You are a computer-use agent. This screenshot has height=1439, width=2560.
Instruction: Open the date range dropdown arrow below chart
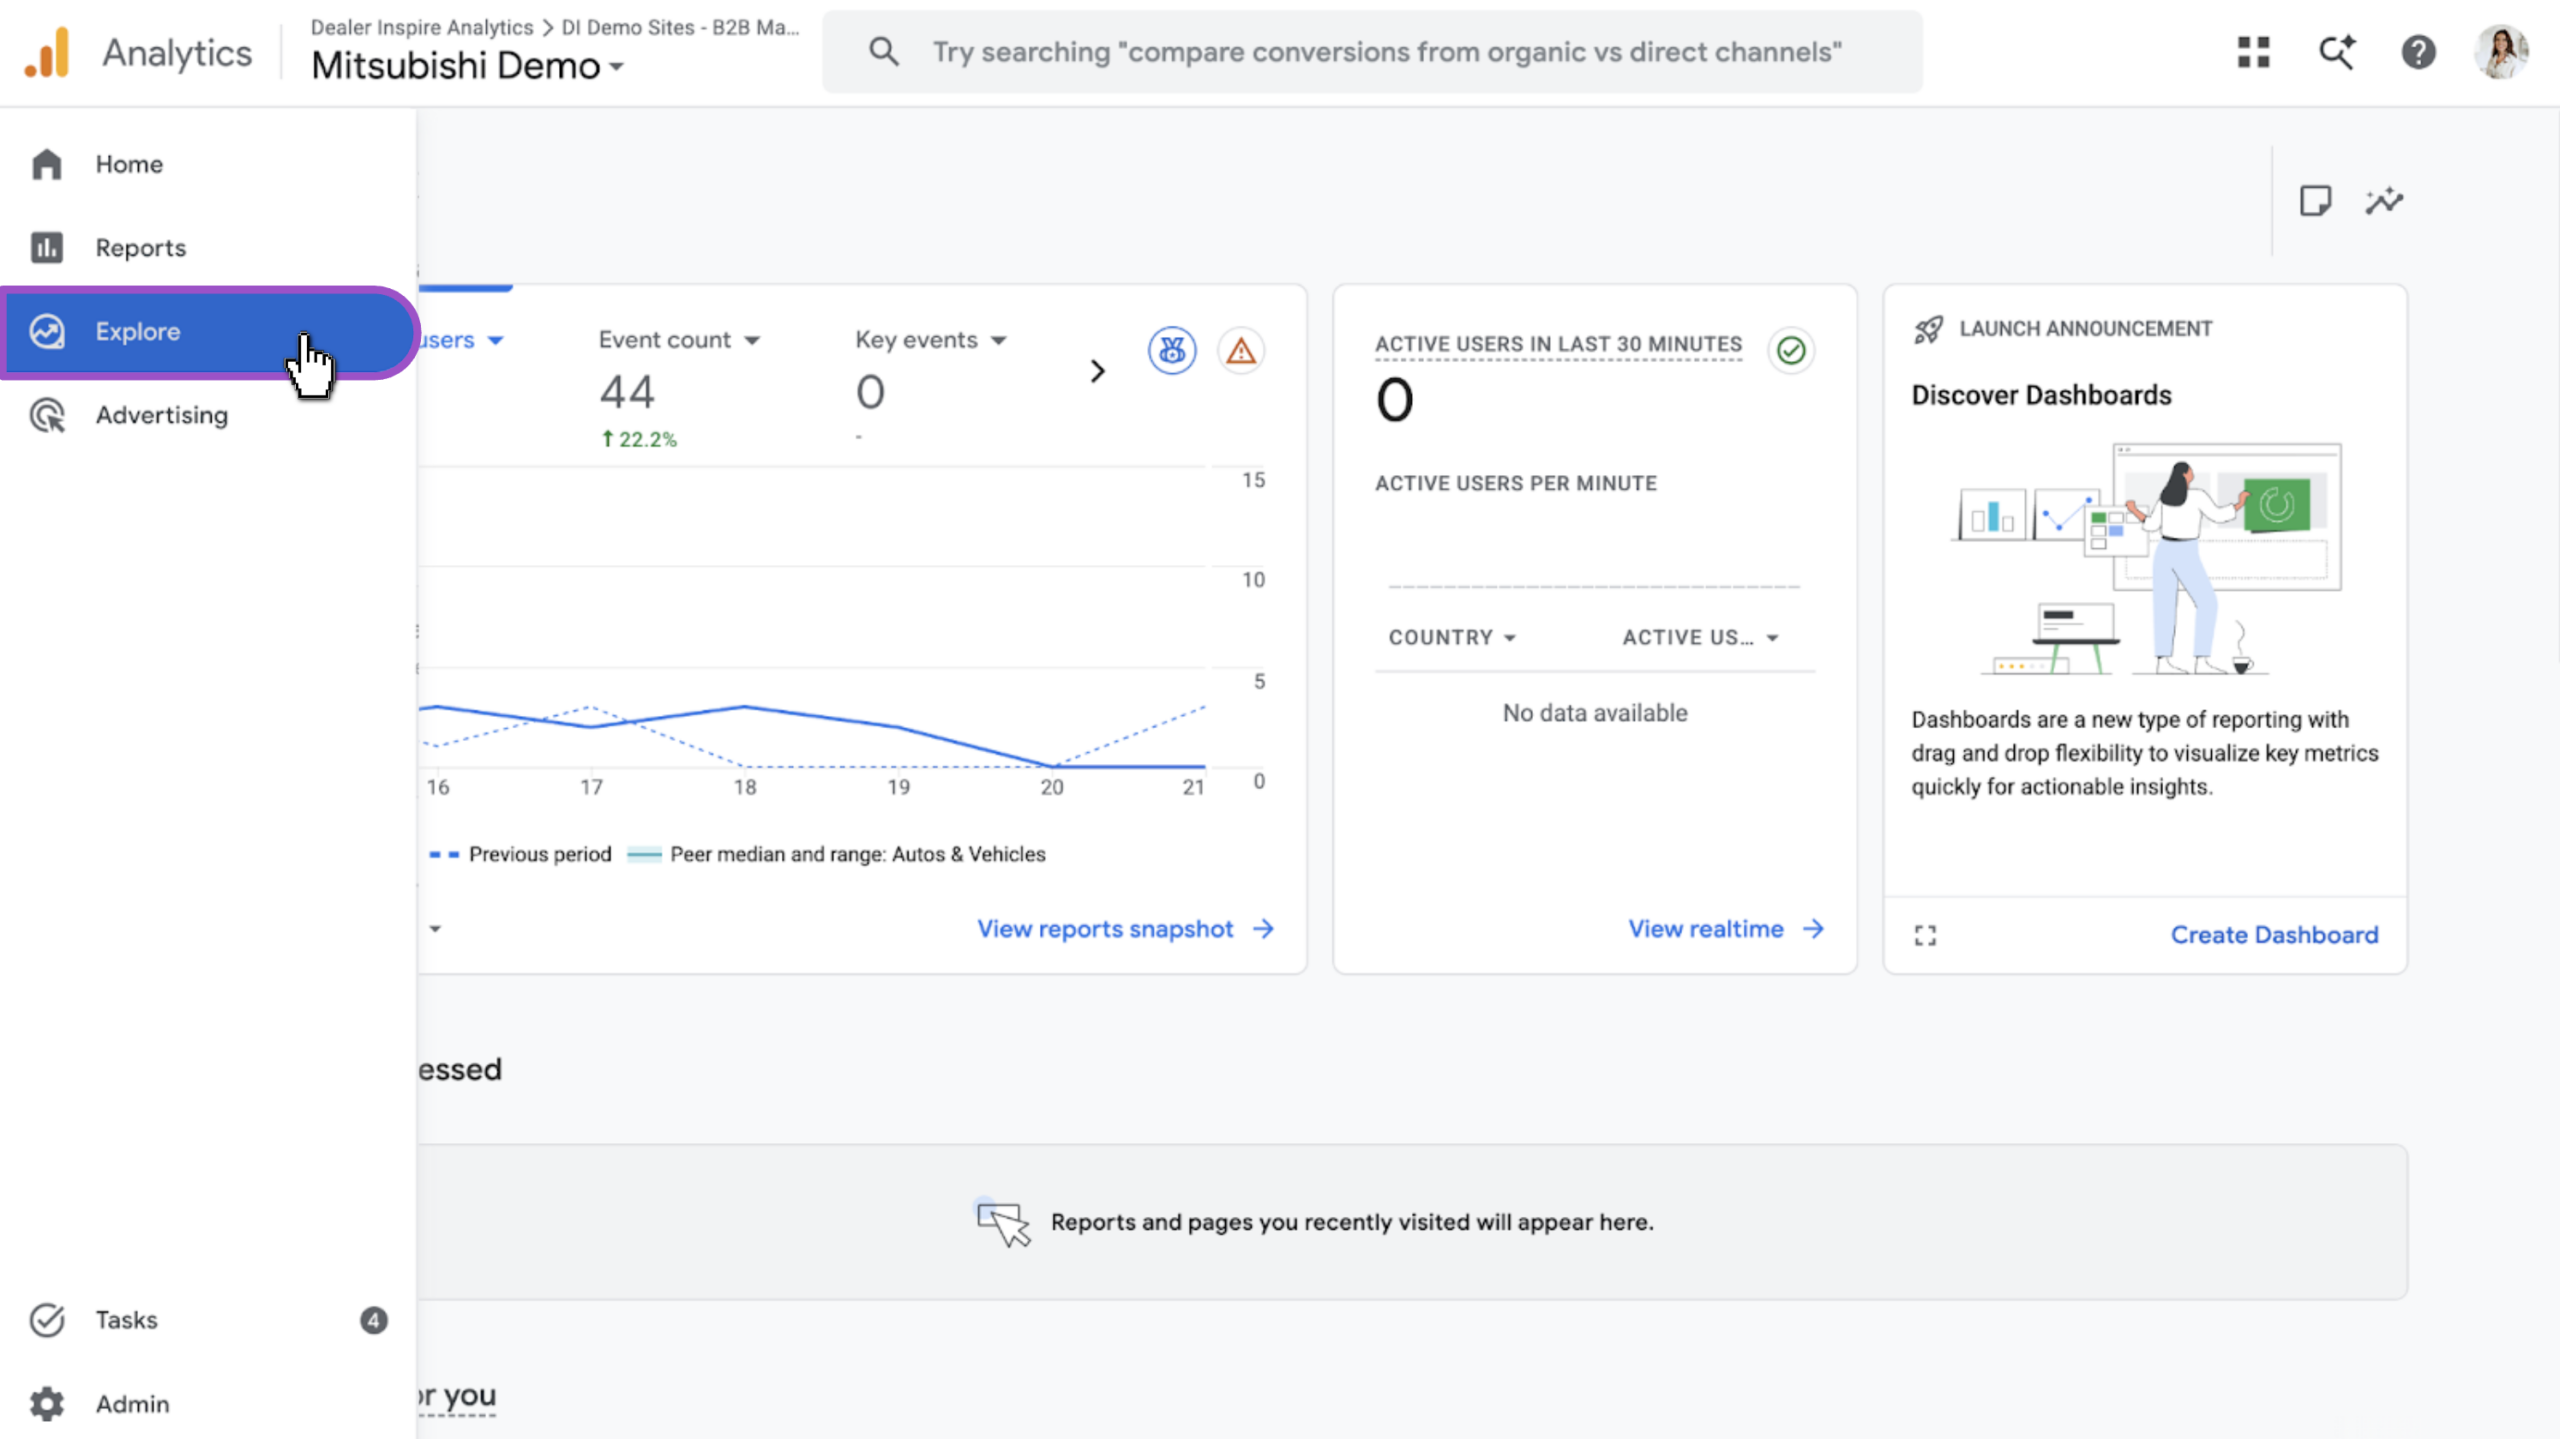(x=435, y=929)
